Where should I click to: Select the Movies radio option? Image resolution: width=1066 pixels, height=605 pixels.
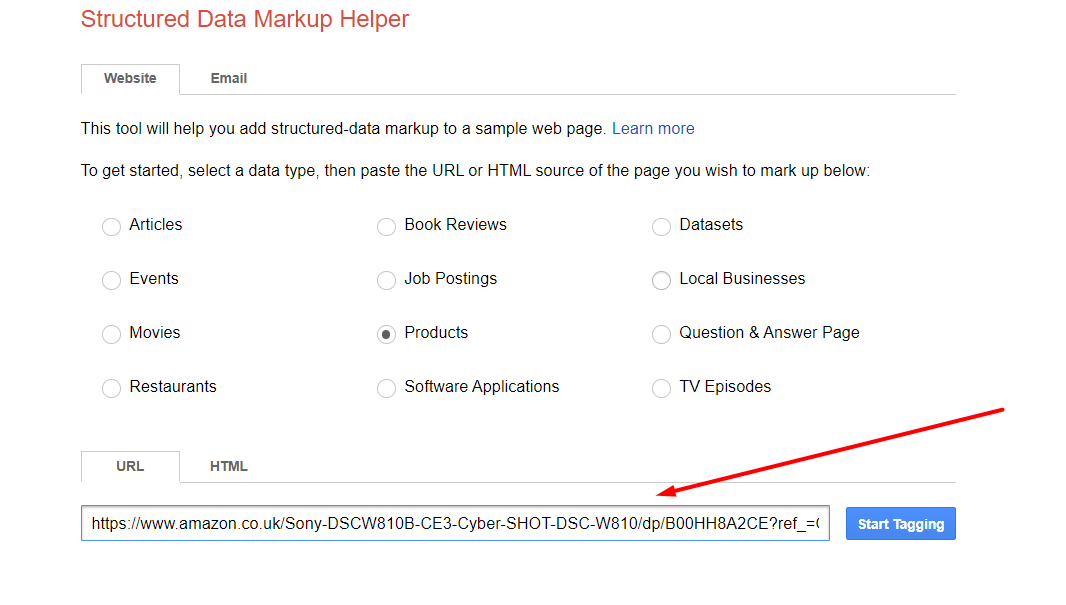[x=111, y=335]
